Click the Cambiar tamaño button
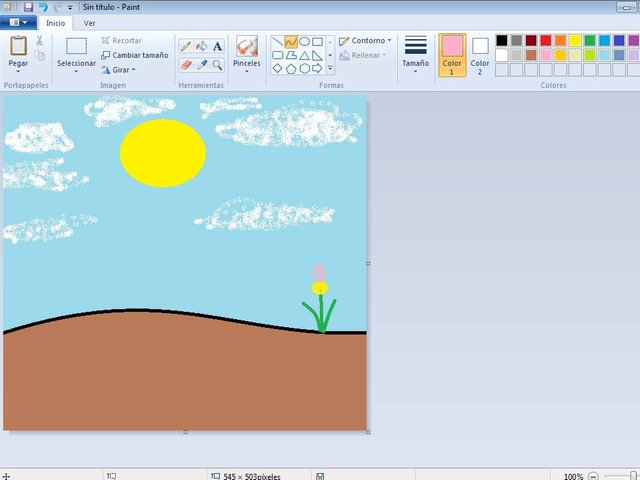640x480 pixels. coord(135,55)
